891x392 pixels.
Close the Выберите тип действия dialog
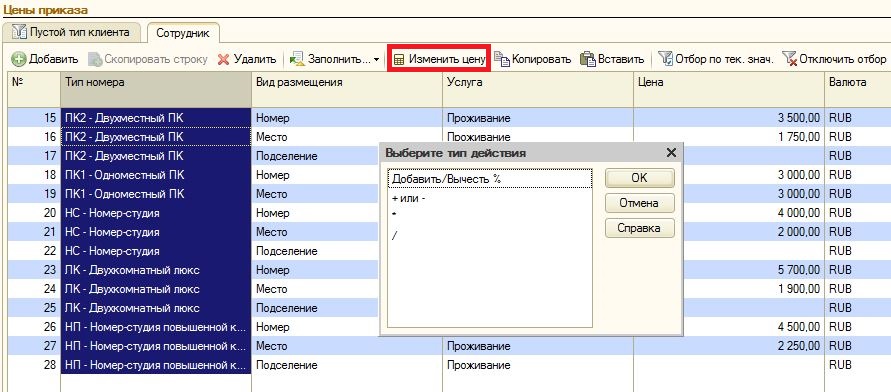tap(671, 152)
